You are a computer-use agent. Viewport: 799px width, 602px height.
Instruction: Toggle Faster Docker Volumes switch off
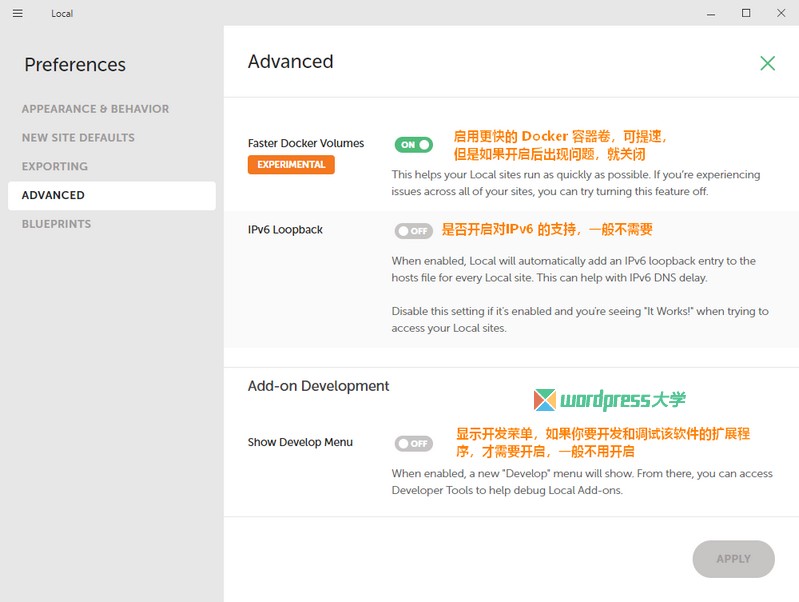pyautogui.click(x=414, y=145)
